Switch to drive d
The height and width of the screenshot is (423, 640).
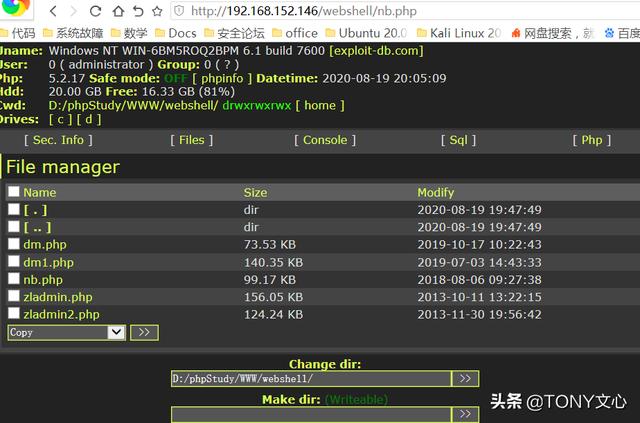point(89,119)
